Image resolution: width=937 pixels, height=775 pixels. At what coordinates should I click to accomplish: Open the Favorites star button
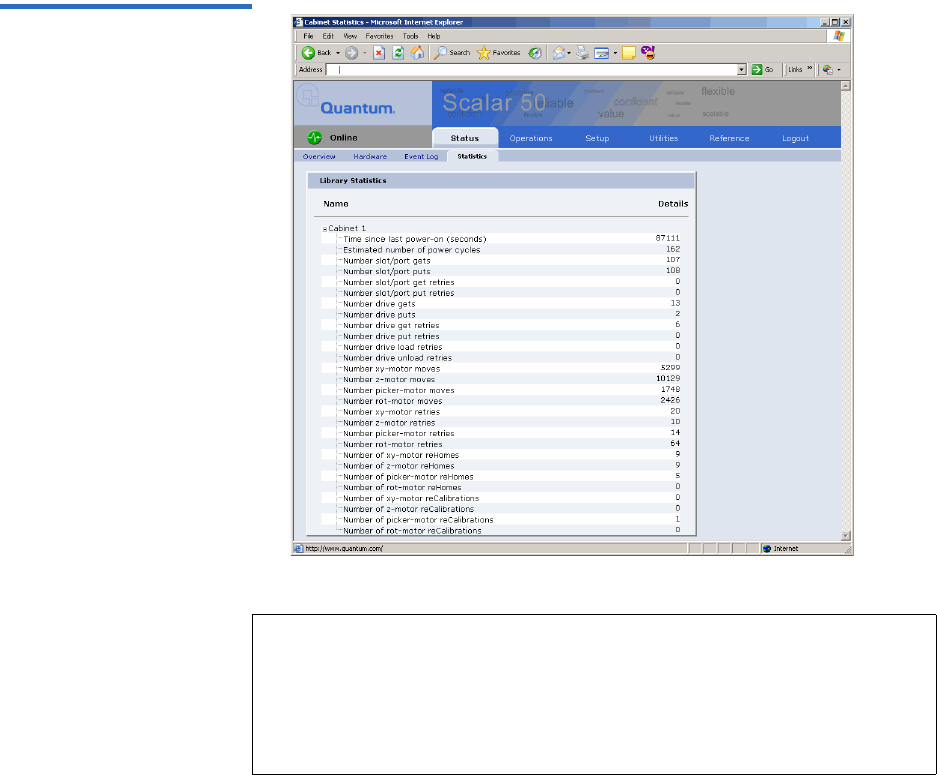(498, 53)
